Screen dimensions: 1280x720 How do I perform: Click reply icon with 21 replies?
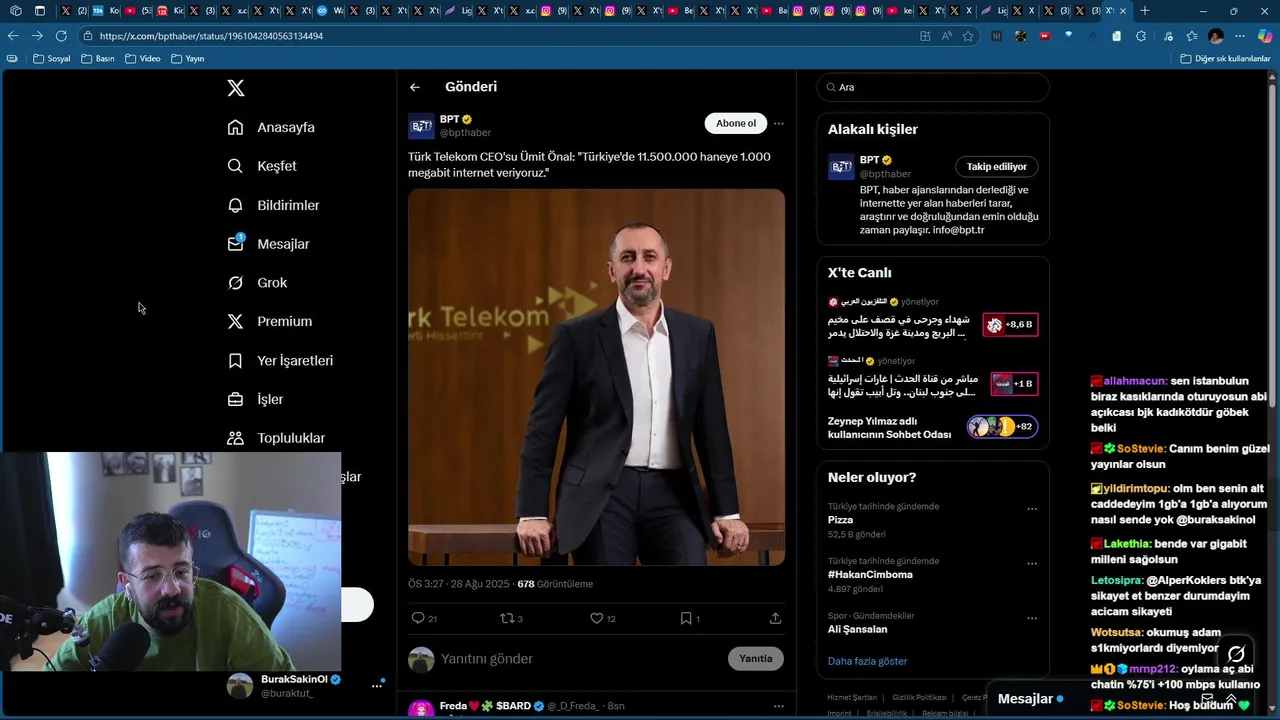419,618
